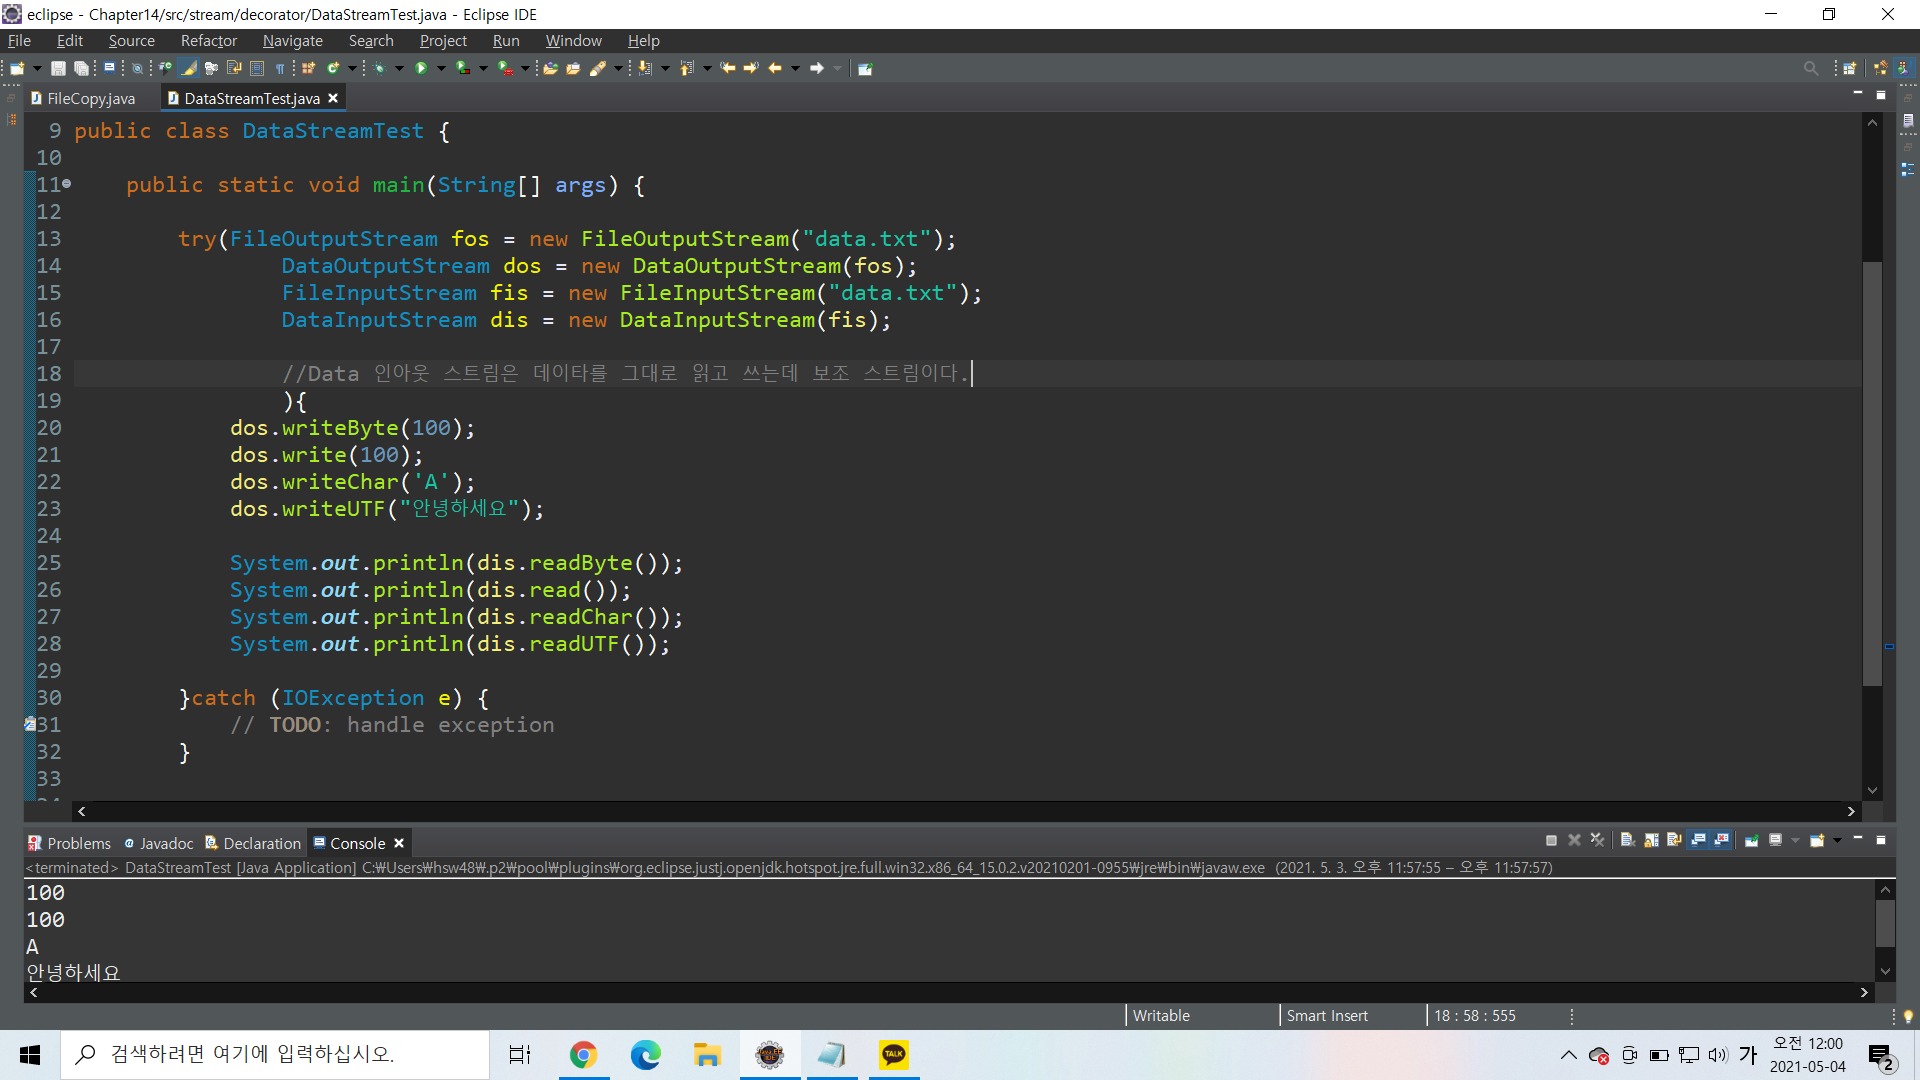
Task: Click the Back navigation arrow icon
Action: click(x=774, y=68)
